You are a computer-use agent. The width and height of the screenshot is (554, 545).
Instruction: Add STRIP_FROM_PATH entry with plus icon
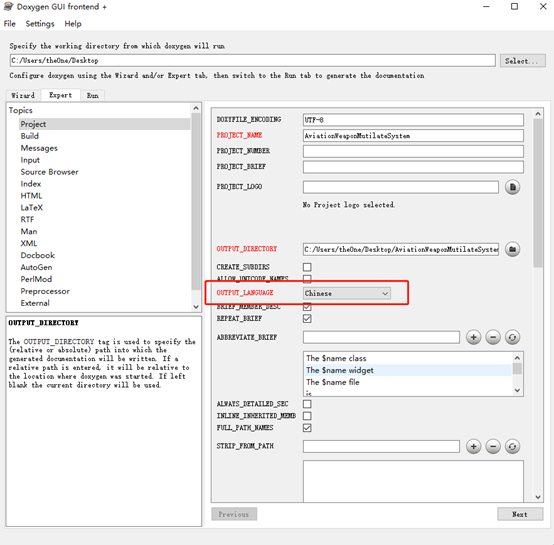473,446
